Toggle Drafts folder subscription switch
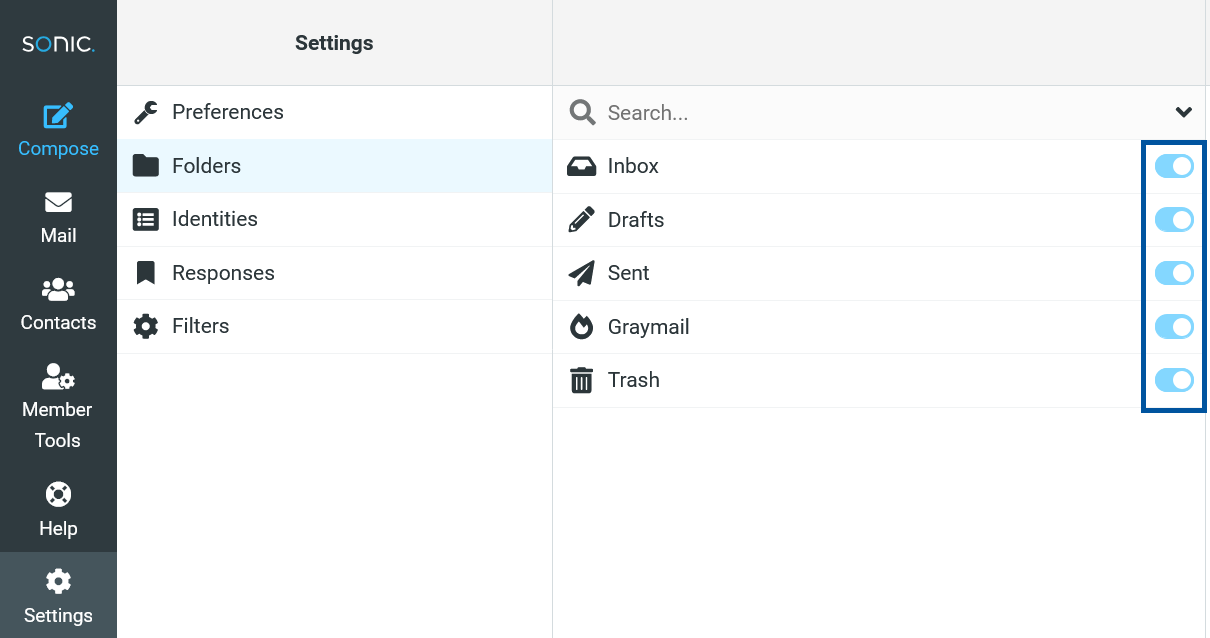 click(x=1174, y=220)
